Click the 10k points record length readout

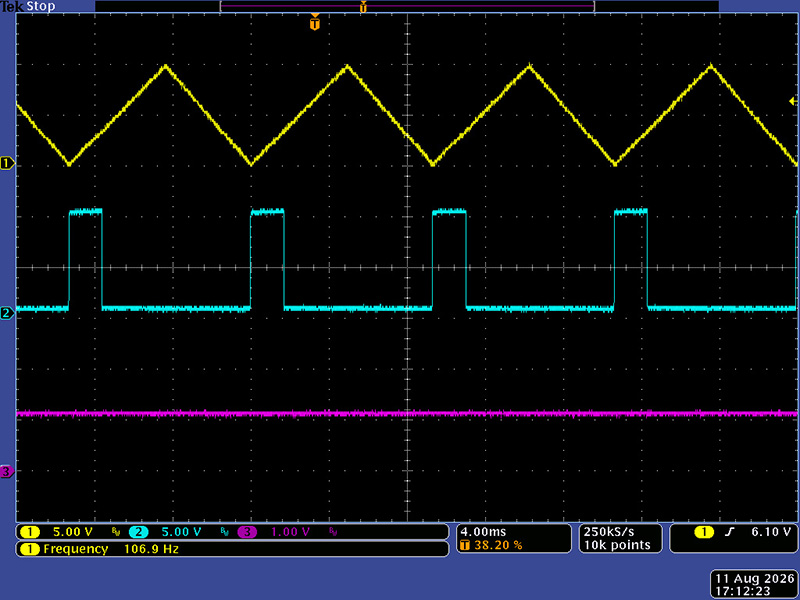[617, 545]
